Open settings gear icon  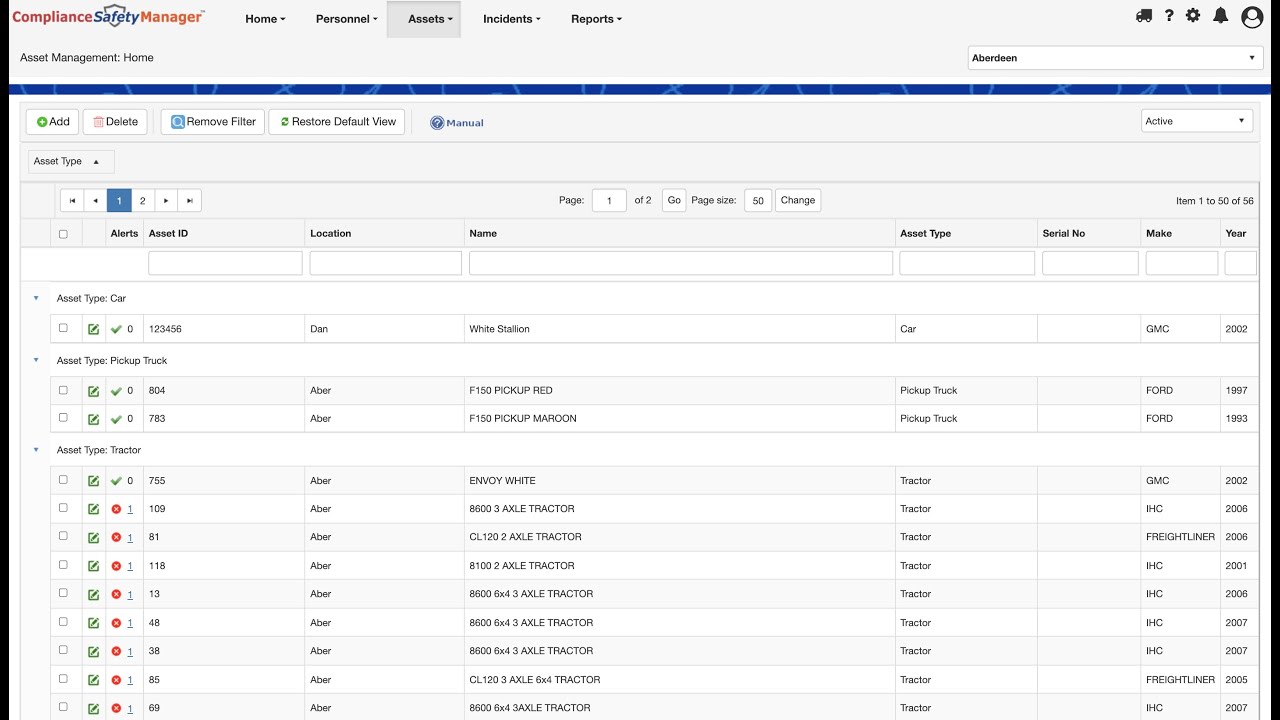pyautogui.click(x=1193, y=16)
